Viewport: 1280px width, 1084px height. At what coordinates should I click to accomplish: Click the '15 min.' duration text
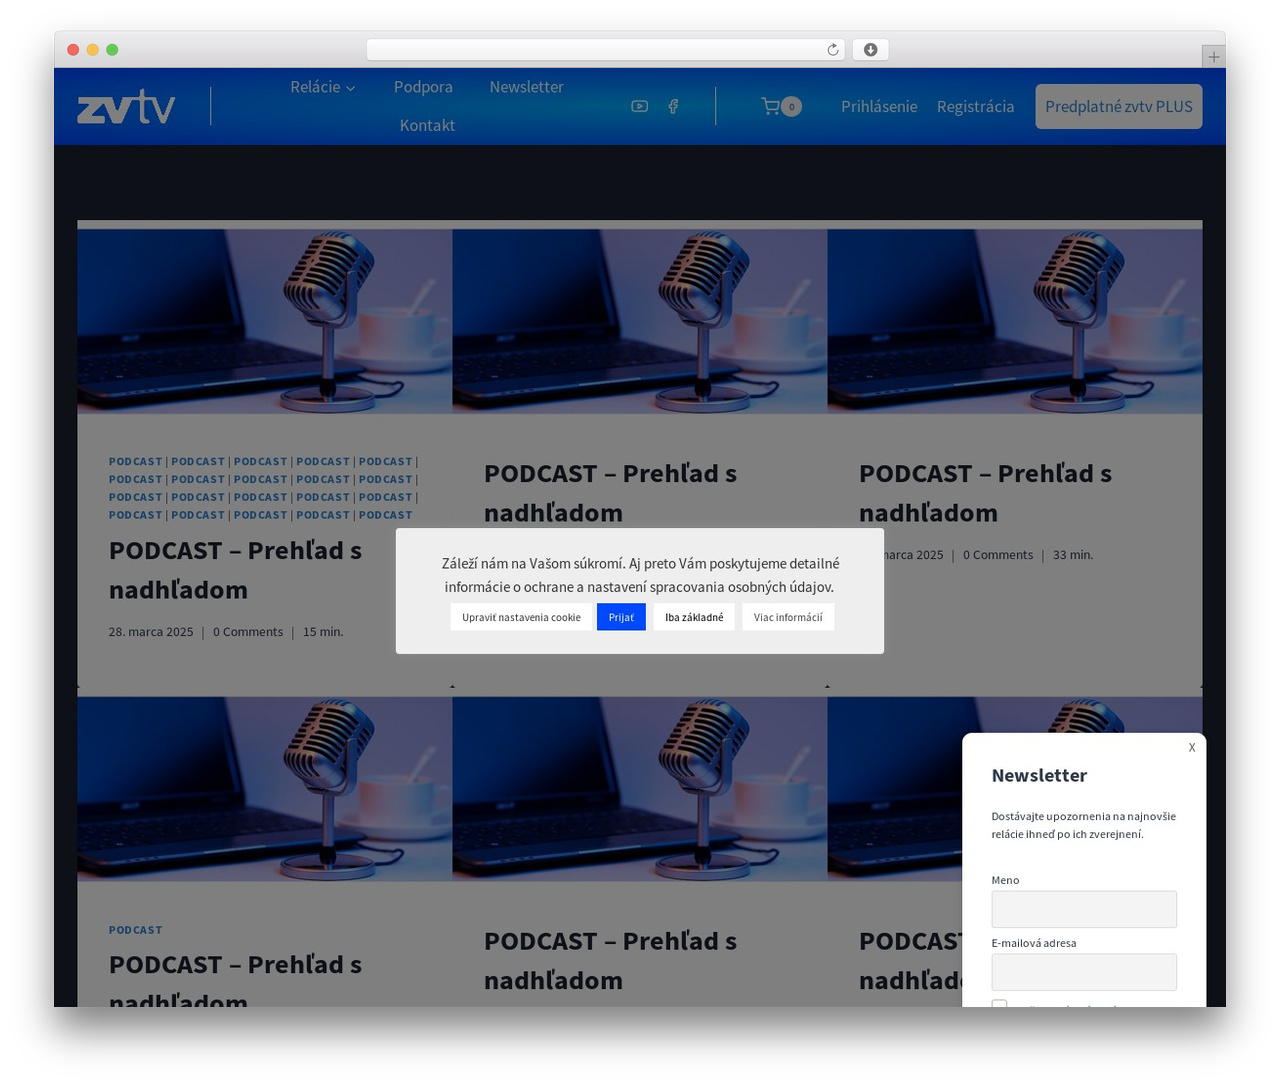[323, 632]
